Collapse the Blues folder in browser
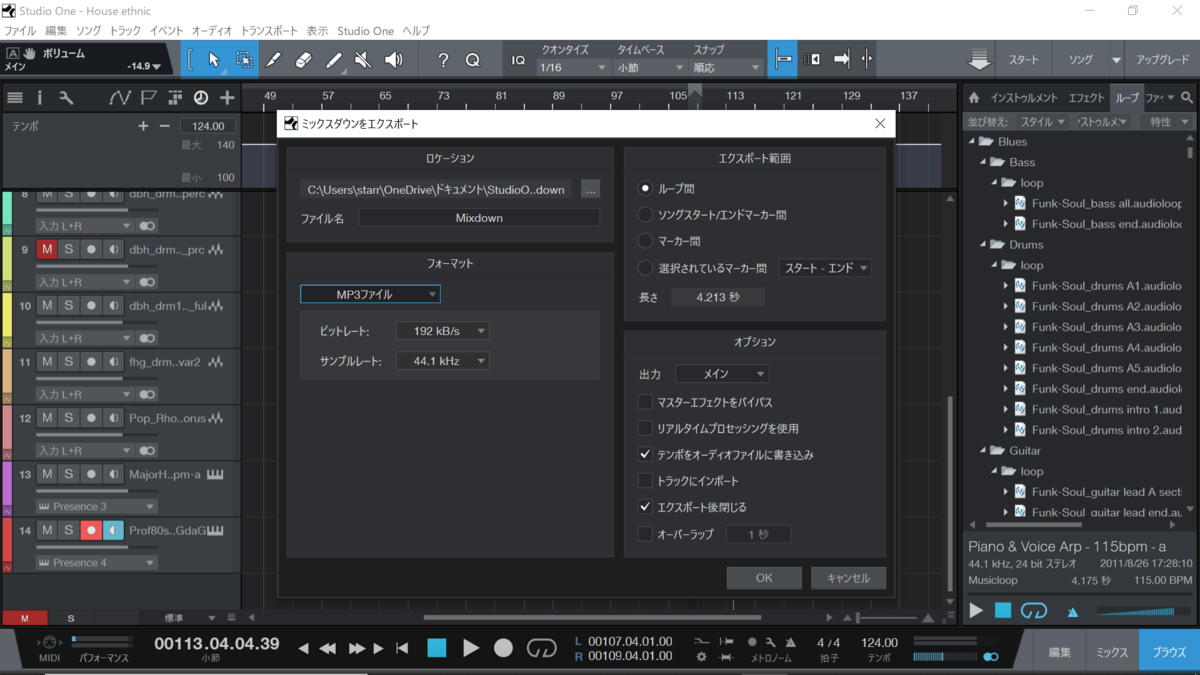The image size is (1200, 675). point(971,142)
